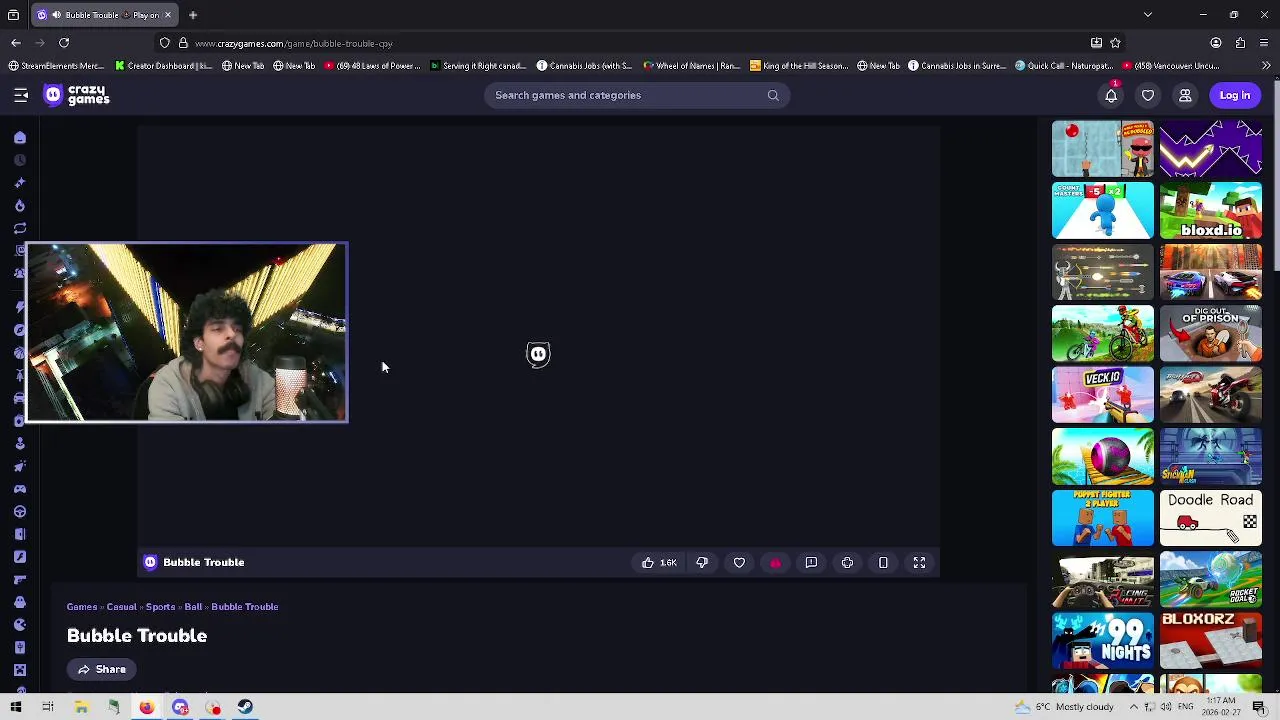The height and width of the screenshot is (720, 1280).
Task: Select the Bubble Trouble browser tab
Action: 104,15
